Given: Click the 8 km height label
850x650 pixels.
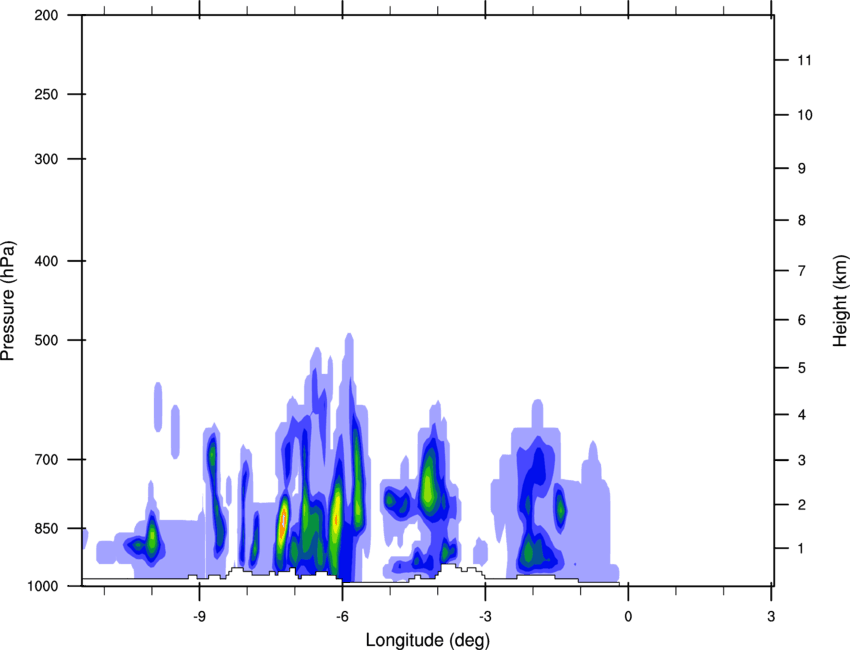Looking at the screenshot, I should point(801,220).
